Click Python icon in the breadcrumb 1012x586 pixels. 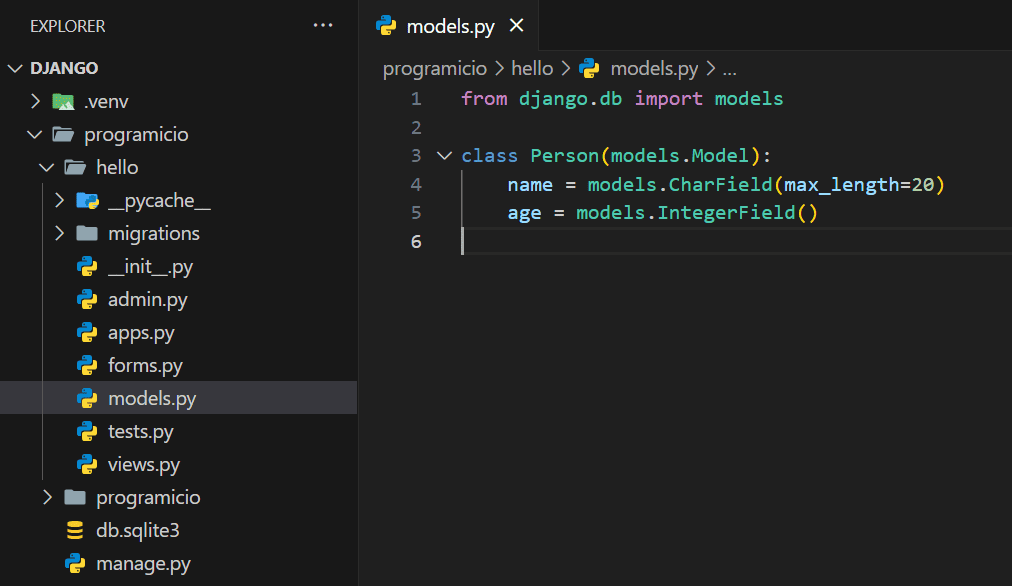[589, 68]
